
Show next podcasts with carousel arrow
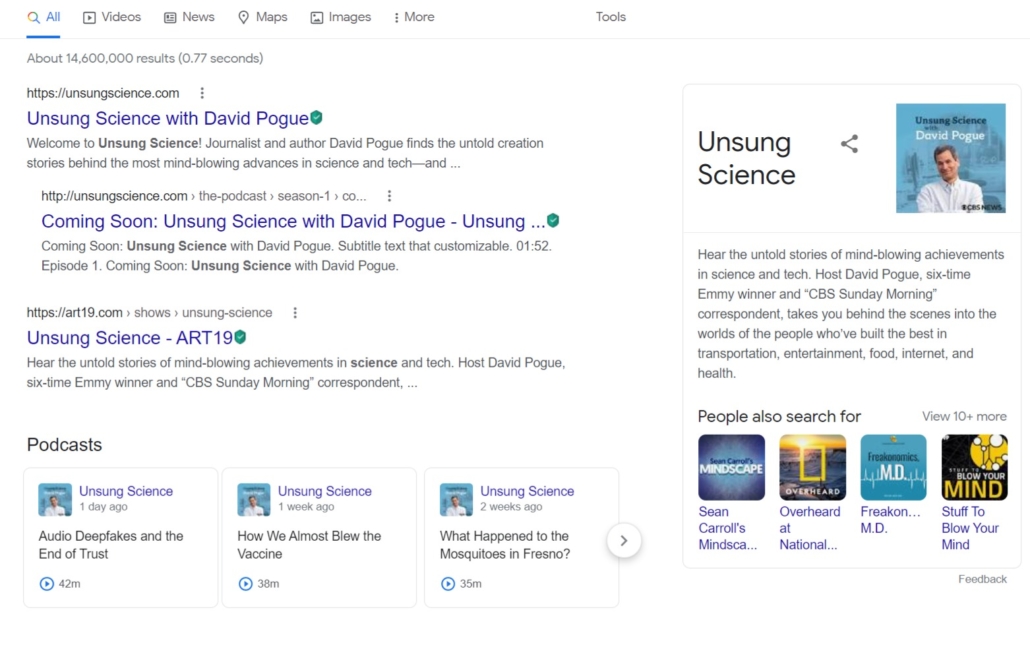coord(623,541)
